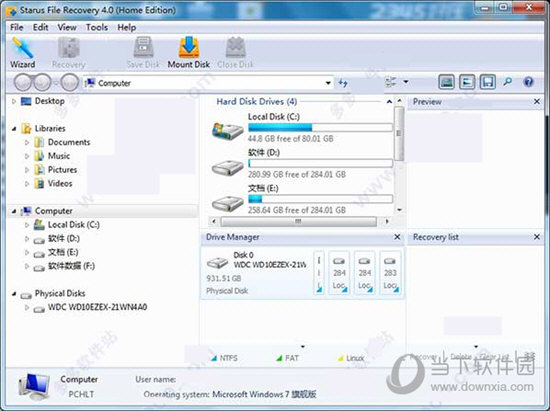Image resolution: width=550 pixels, height=411 pixels.
Task: Launch the Wizard tool
Action: click(22, 53)
